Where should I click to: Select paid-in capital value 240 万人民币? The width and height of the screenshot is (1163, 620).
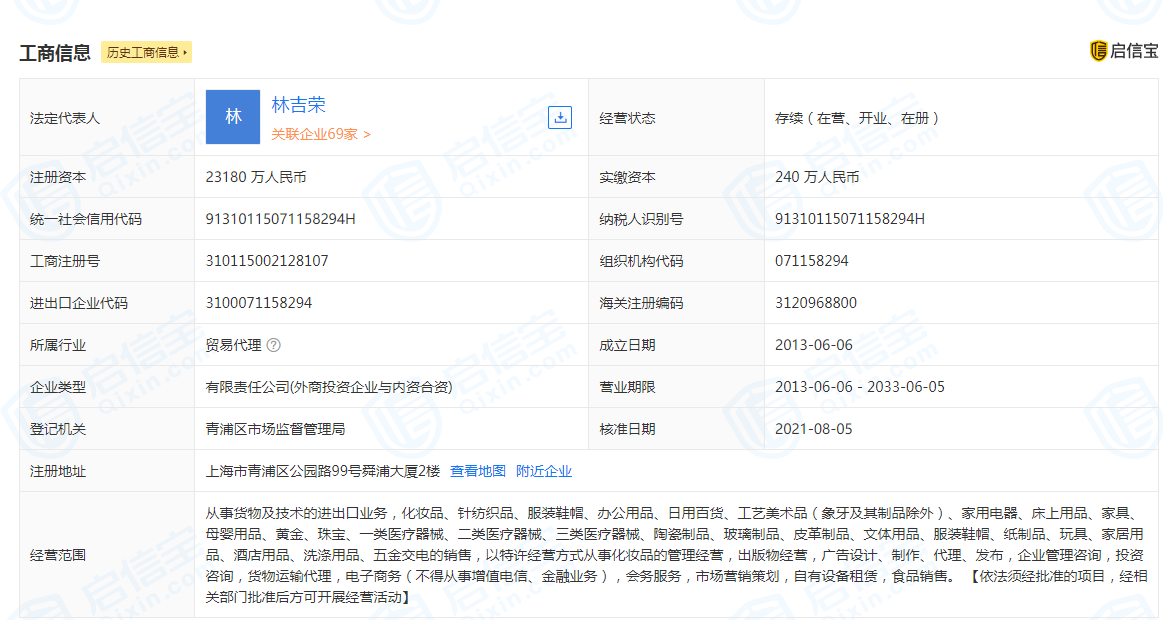pos(817,177)
